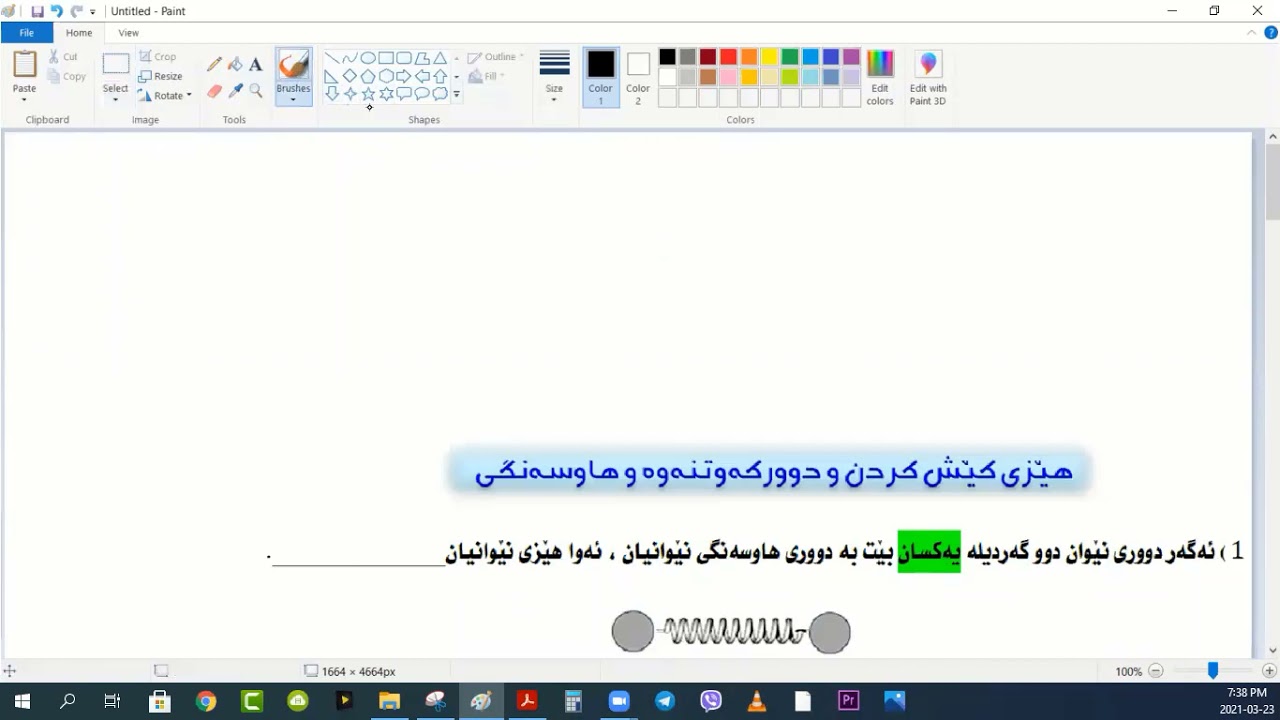Click the Copy button
1280x720 pixels.
coord(66,76)
